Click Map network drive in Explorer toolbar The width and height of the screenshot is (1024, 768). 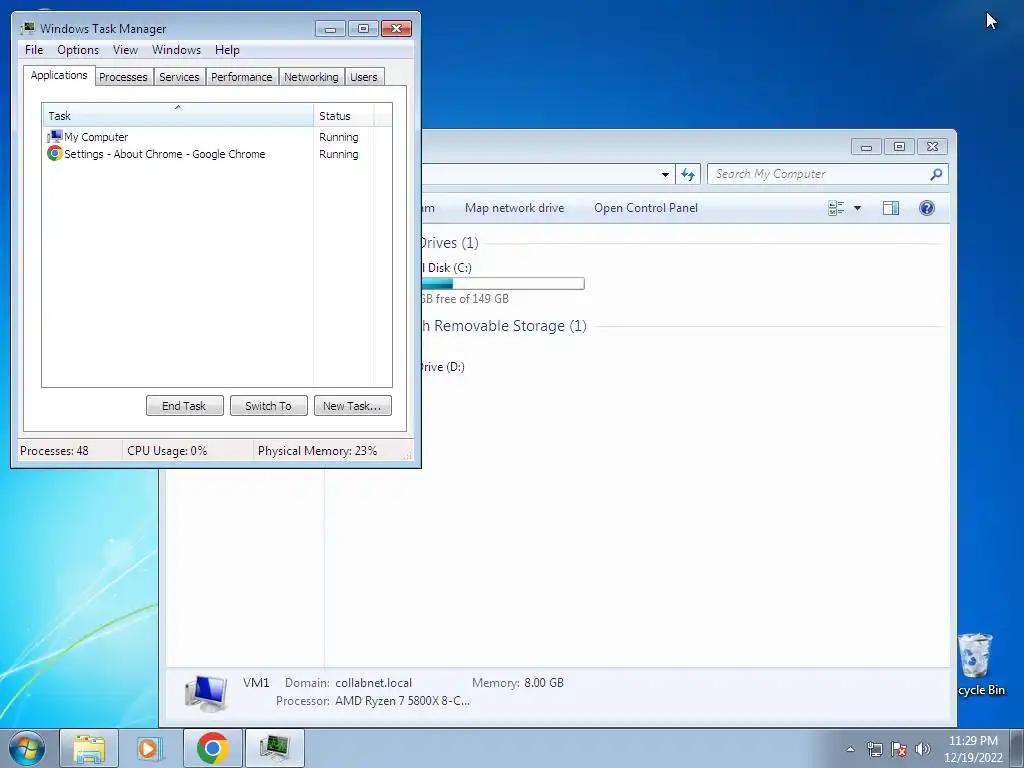point(515,208)
